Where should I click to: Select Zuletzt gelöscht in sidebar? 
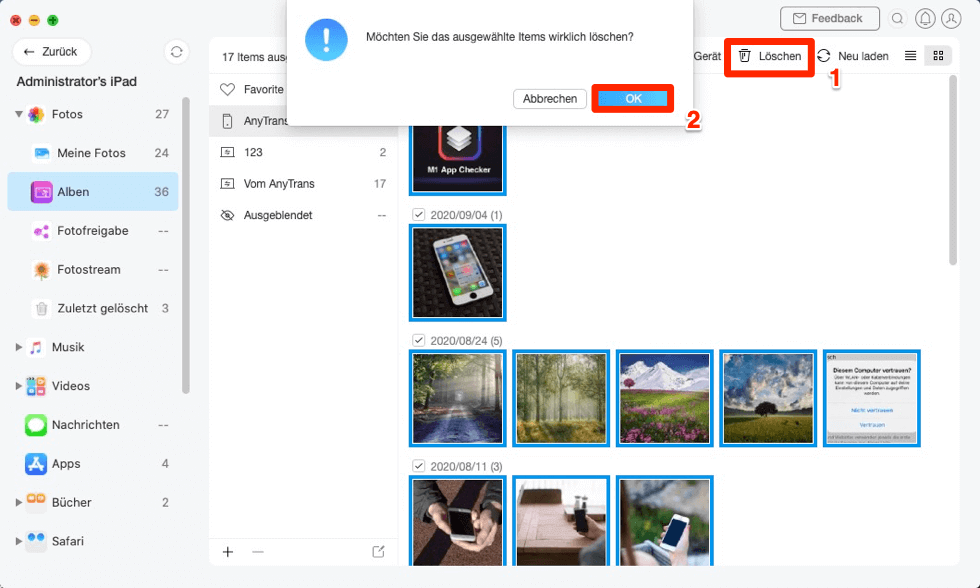tap(102, 308)
